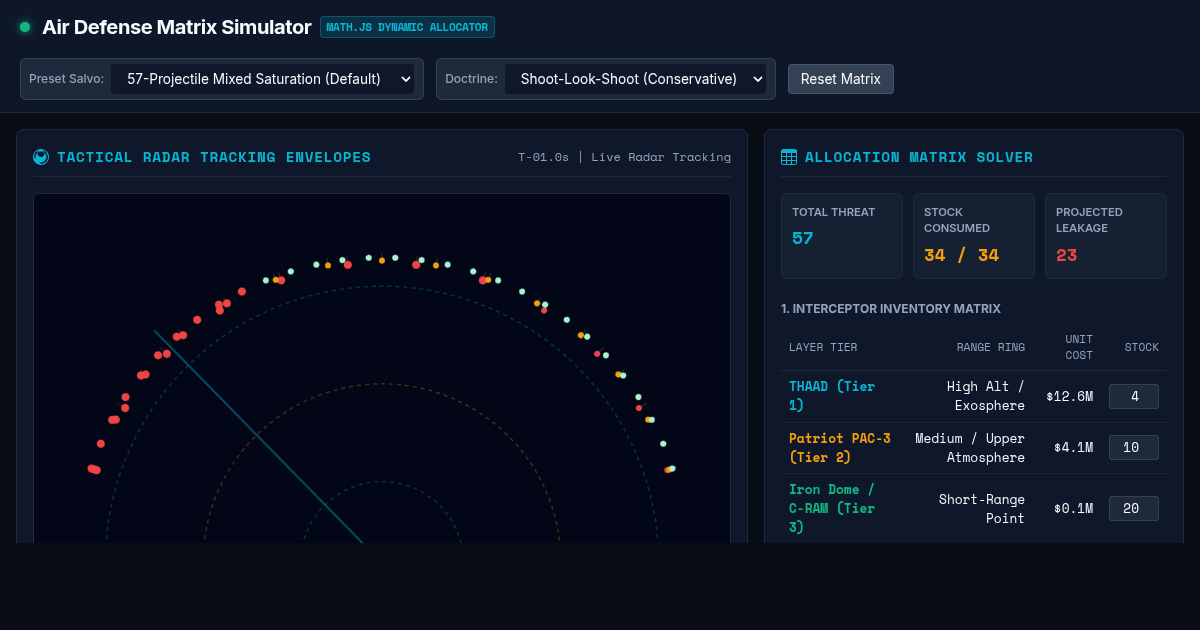Click the Stock Consumed value 34 / 34
The image size is (1200, 630).
point(961,255)
